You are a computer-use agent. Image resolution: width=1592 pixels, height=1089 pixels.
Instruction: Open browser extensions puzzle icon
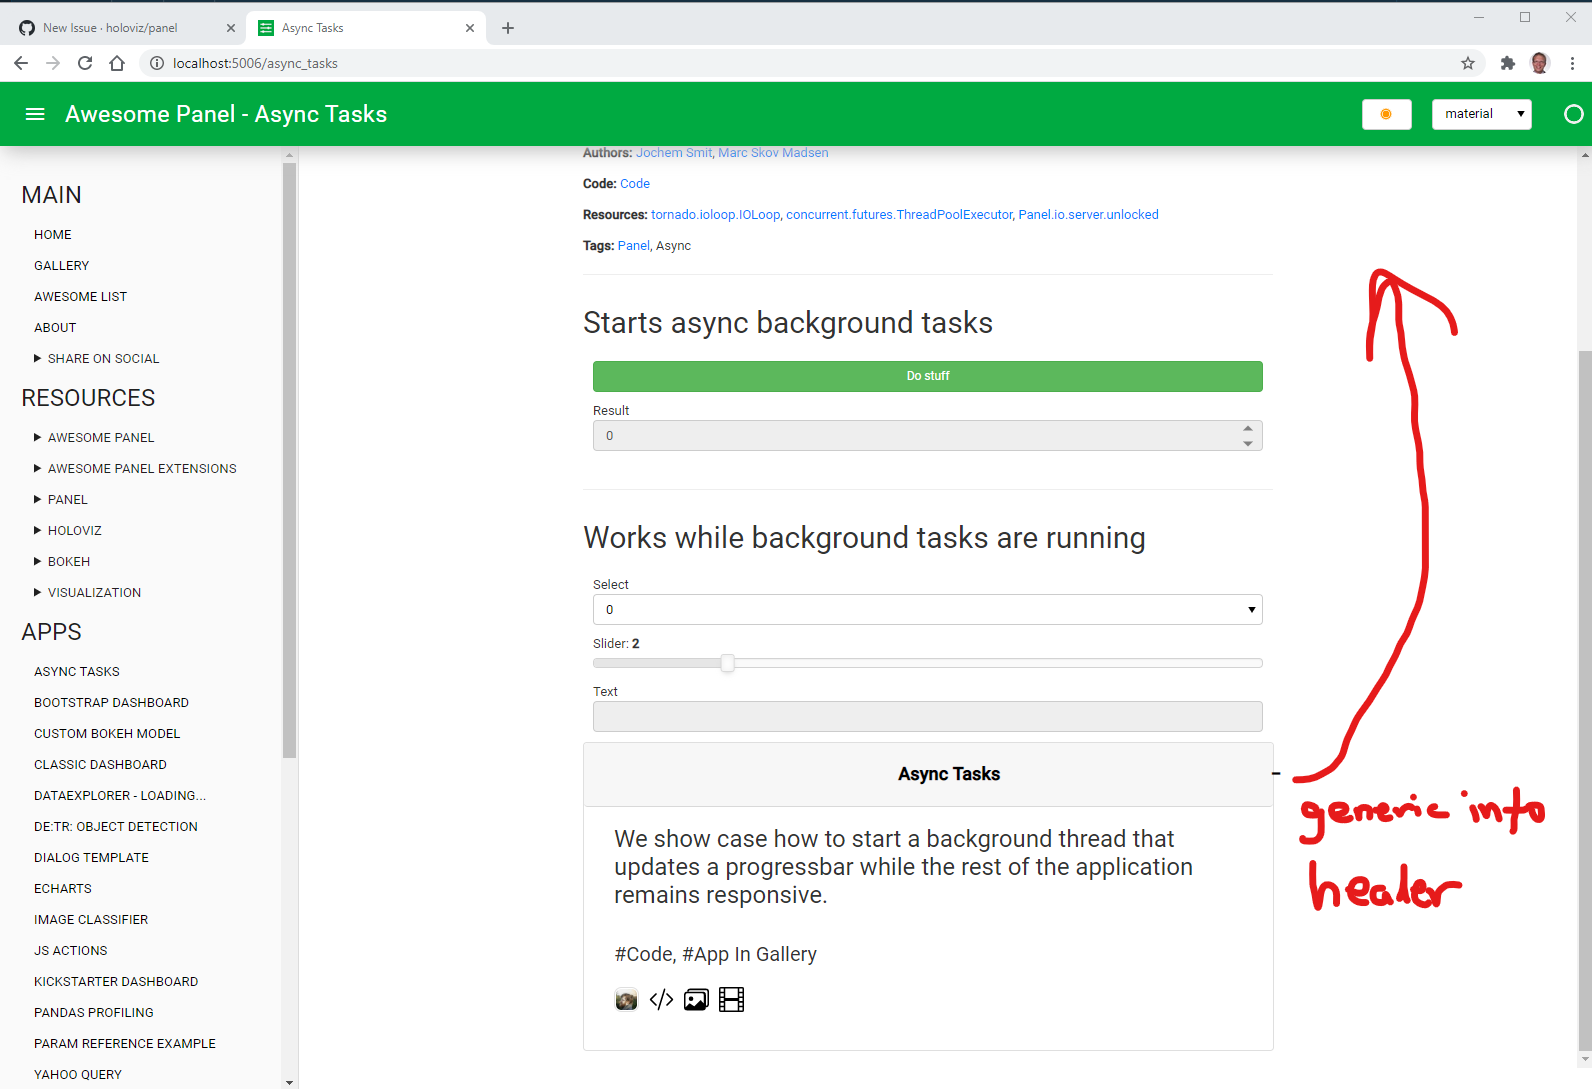(1508, 63)
